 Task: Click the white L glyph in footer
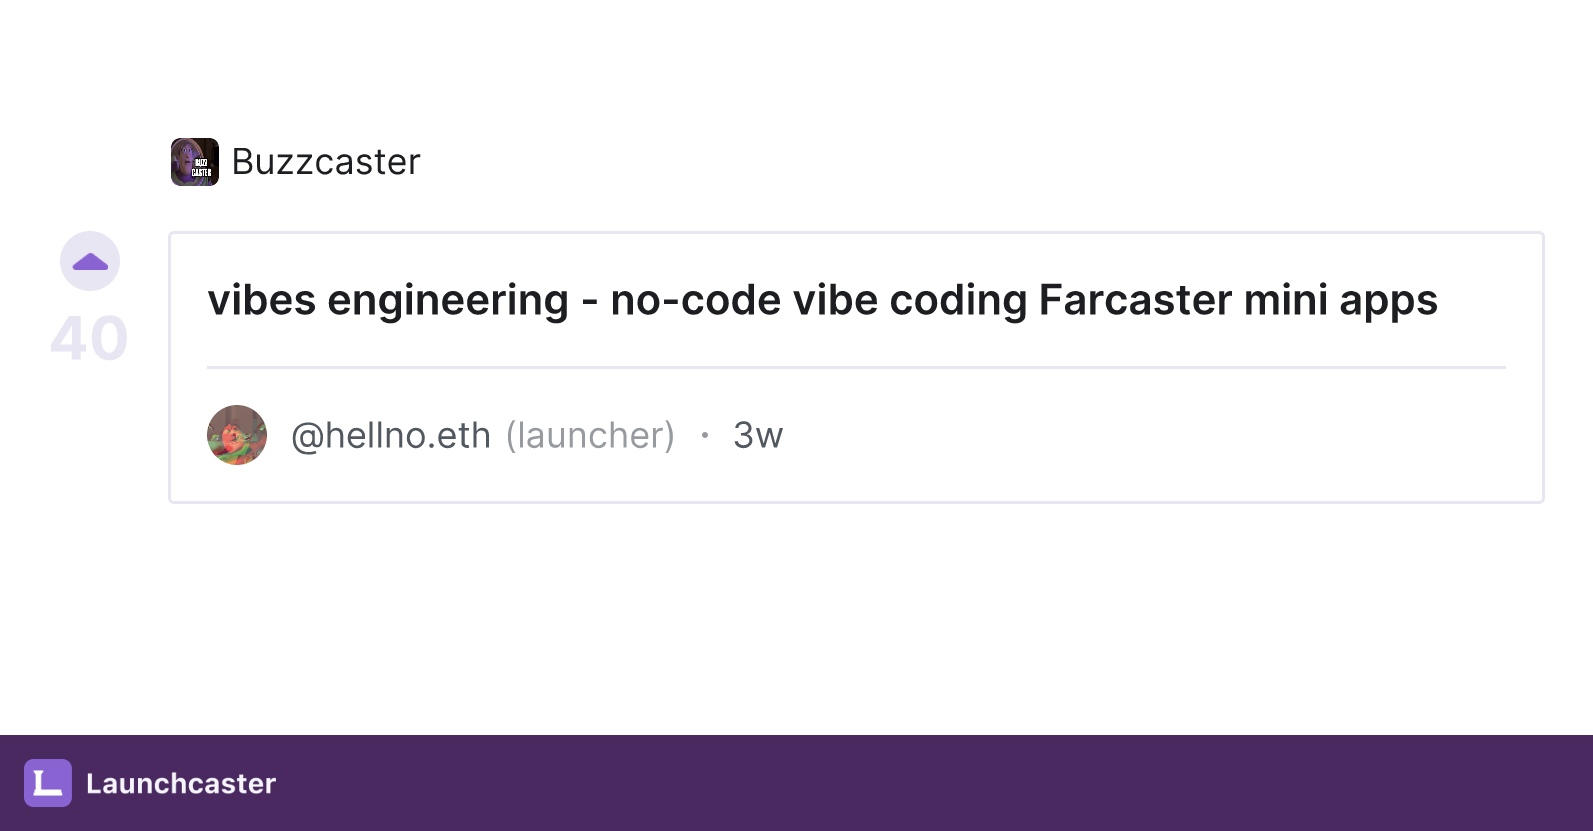tap(48, 783)
